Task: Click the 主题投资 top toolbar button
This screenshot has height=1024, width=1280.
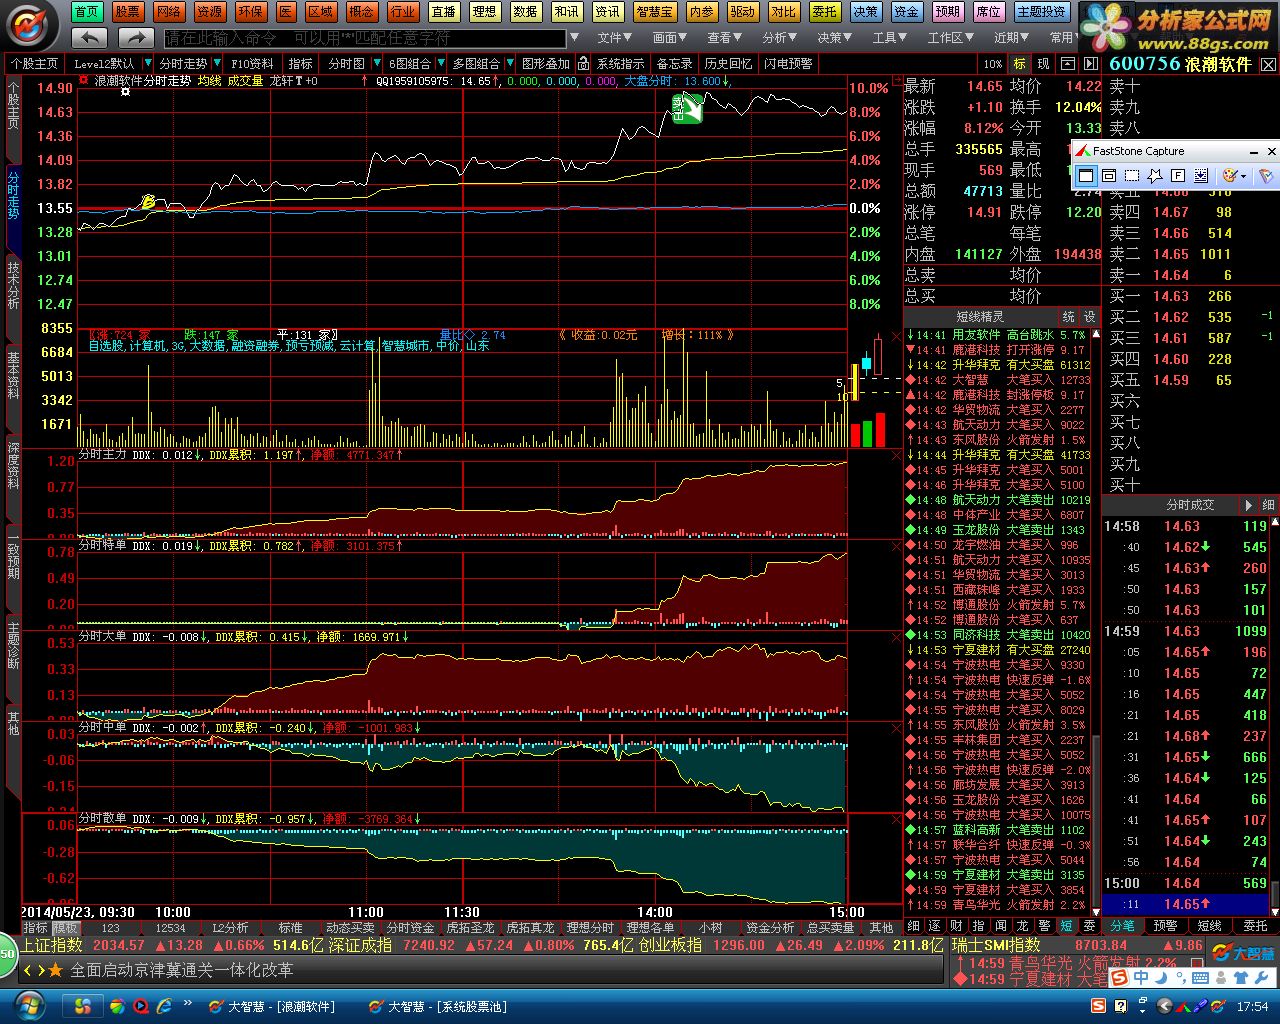Action: pyautogui.click(x=1041, y=12)
